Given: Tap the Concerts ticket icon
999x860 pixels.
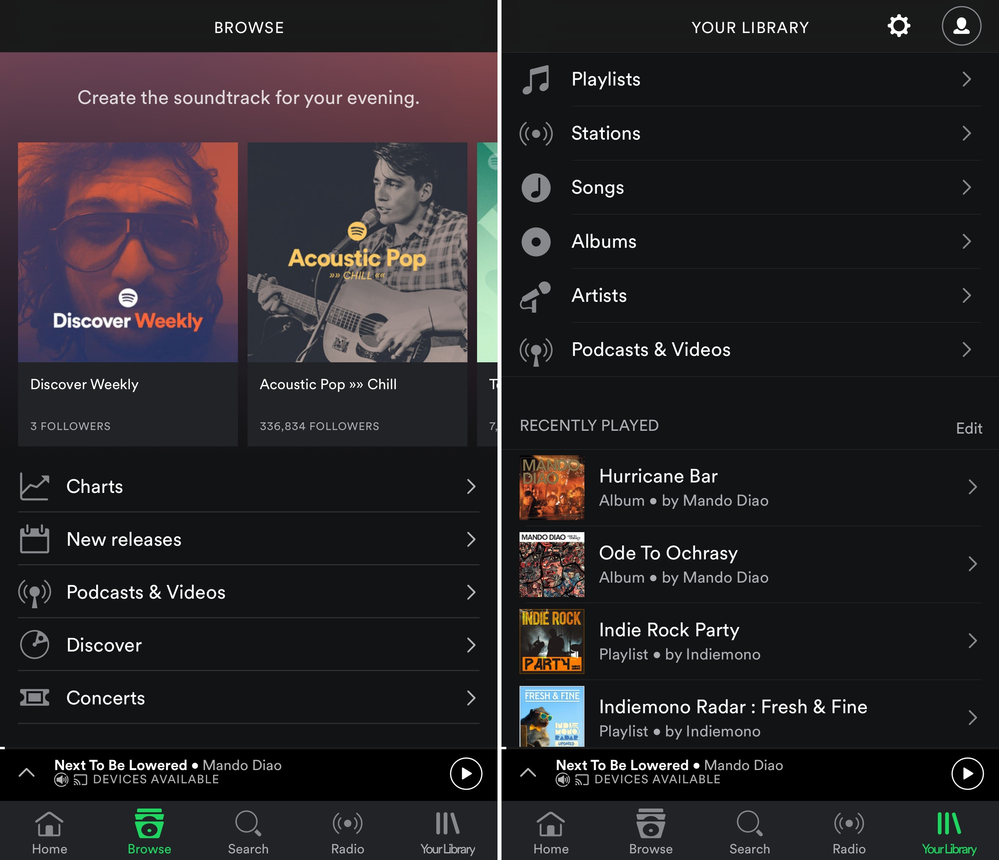Looking at the screenshot, I should 34,698.
